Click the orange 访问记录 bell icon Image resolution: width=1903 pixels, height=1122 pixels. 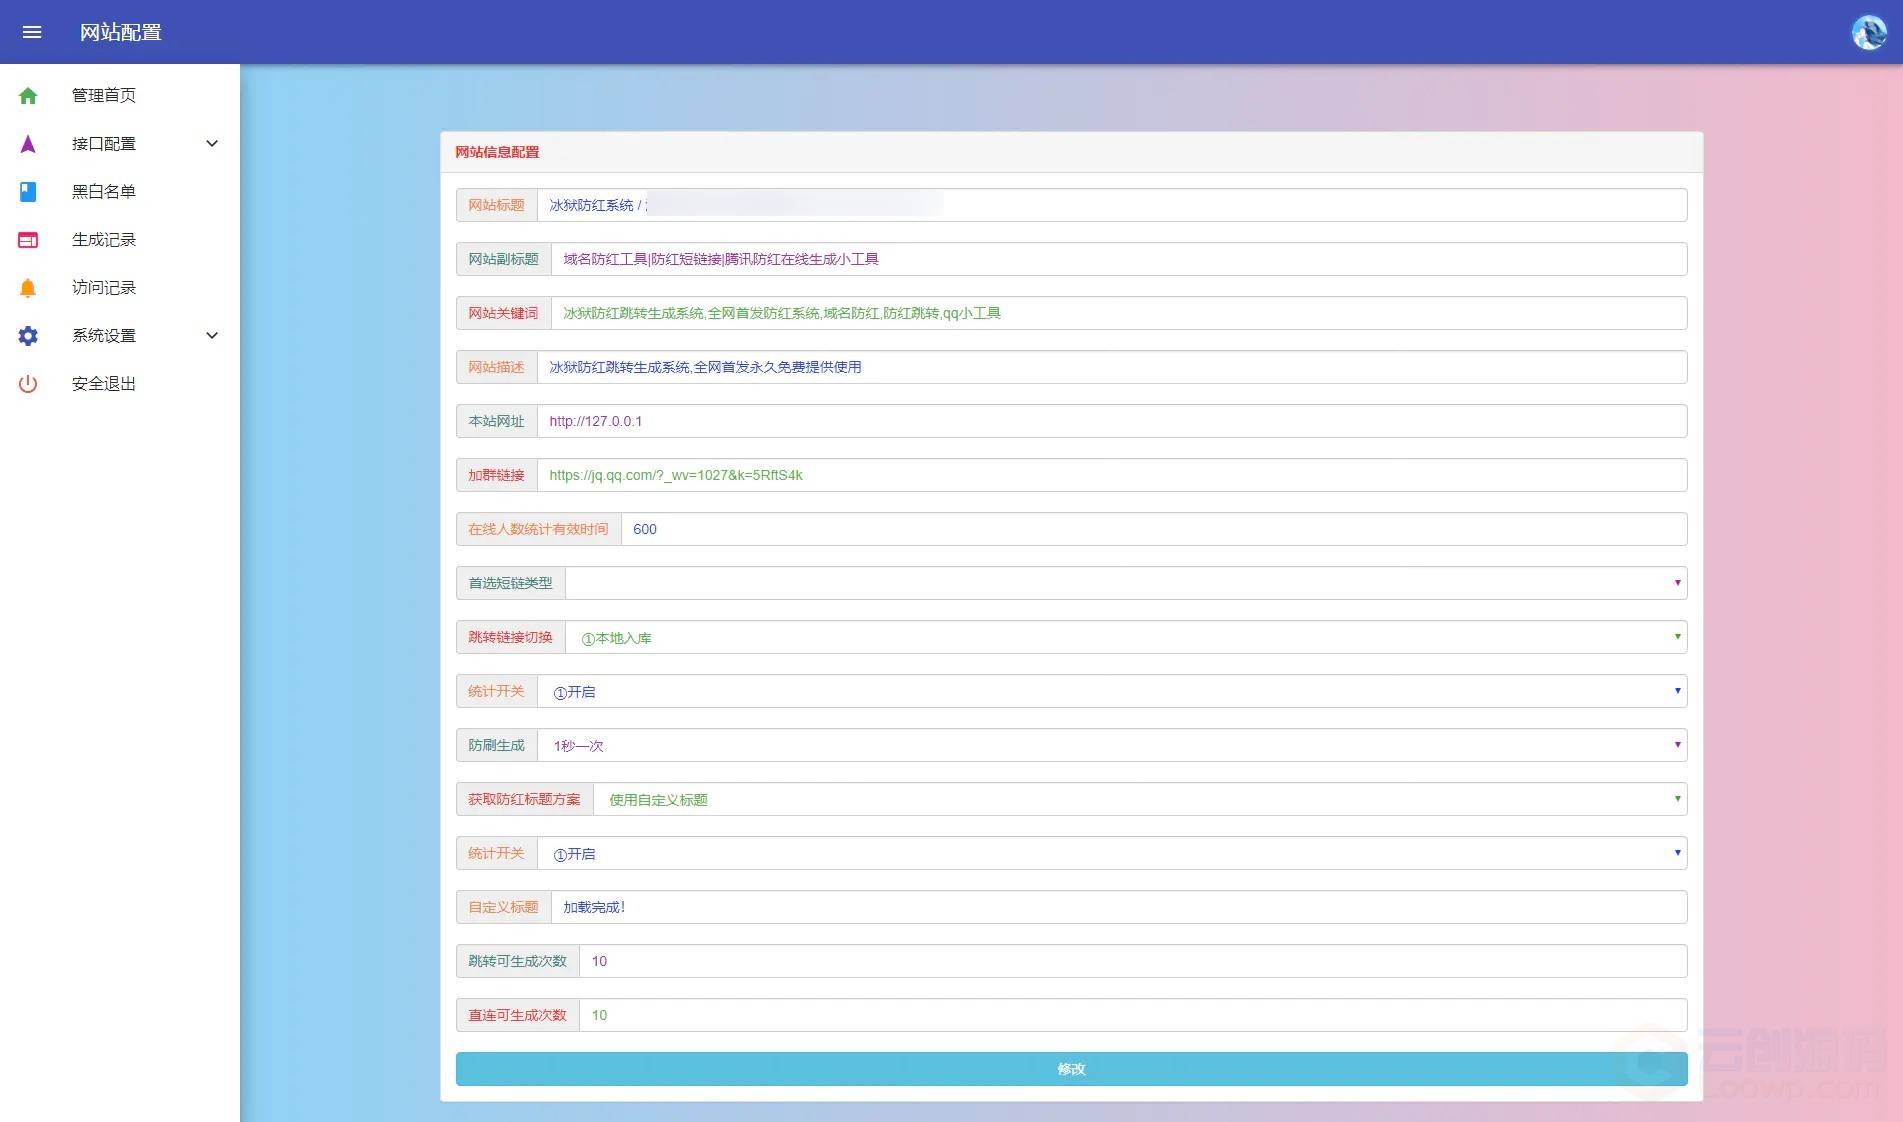pyautogui.click(x=28, y=288)
